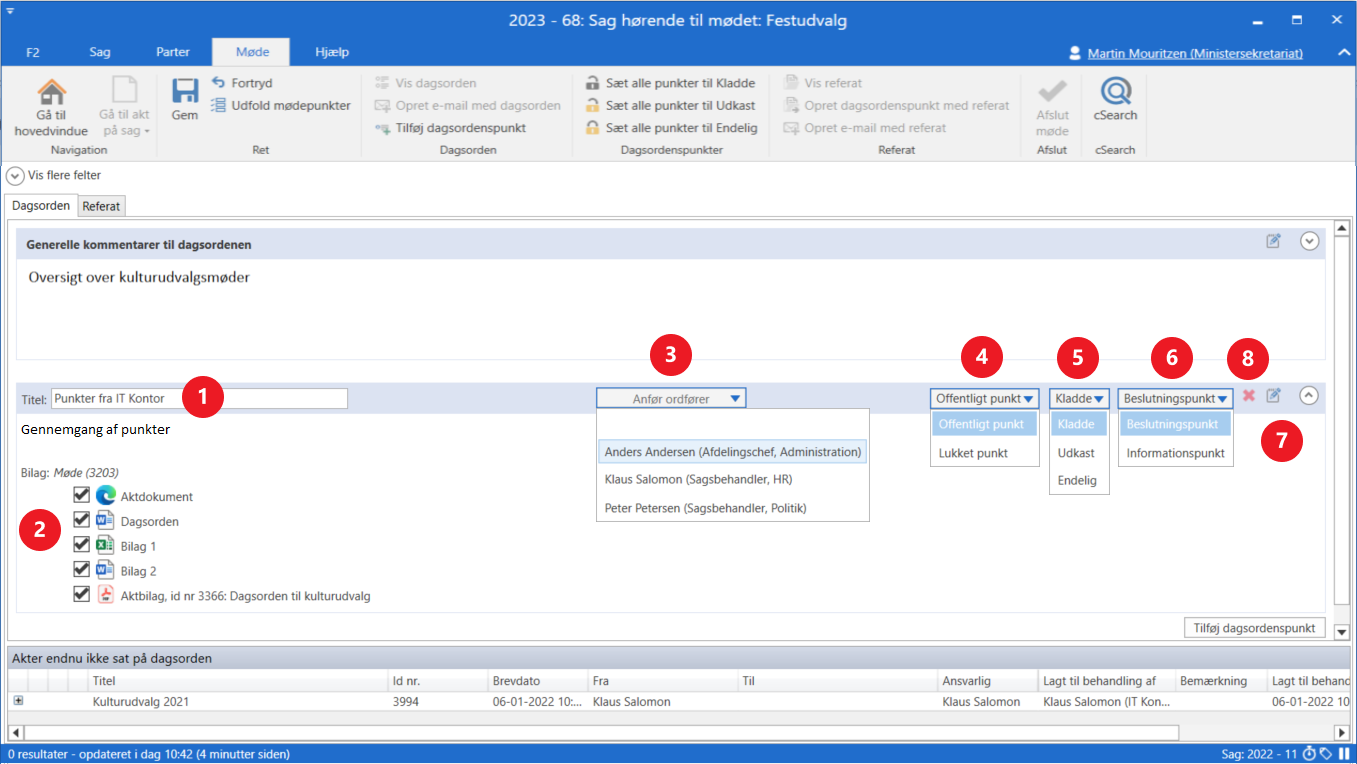Uncheck the Dagsorden attachment checkbox

[82, 520]
